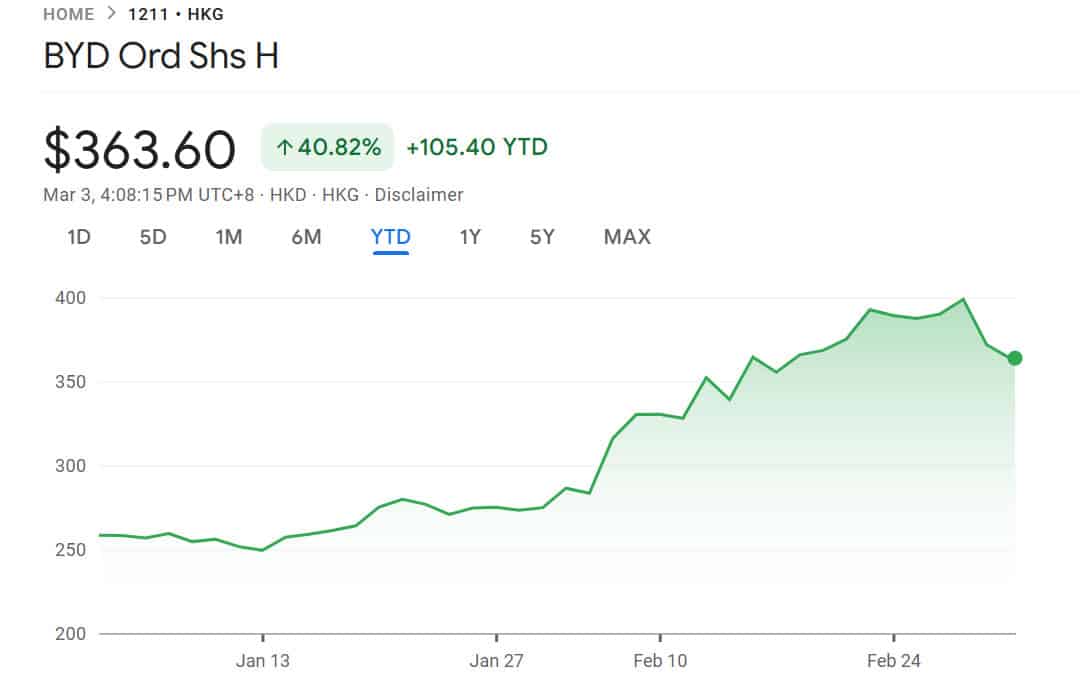
Task: Click the BYD Ord Shs H title
Action: tap(161, 57)
